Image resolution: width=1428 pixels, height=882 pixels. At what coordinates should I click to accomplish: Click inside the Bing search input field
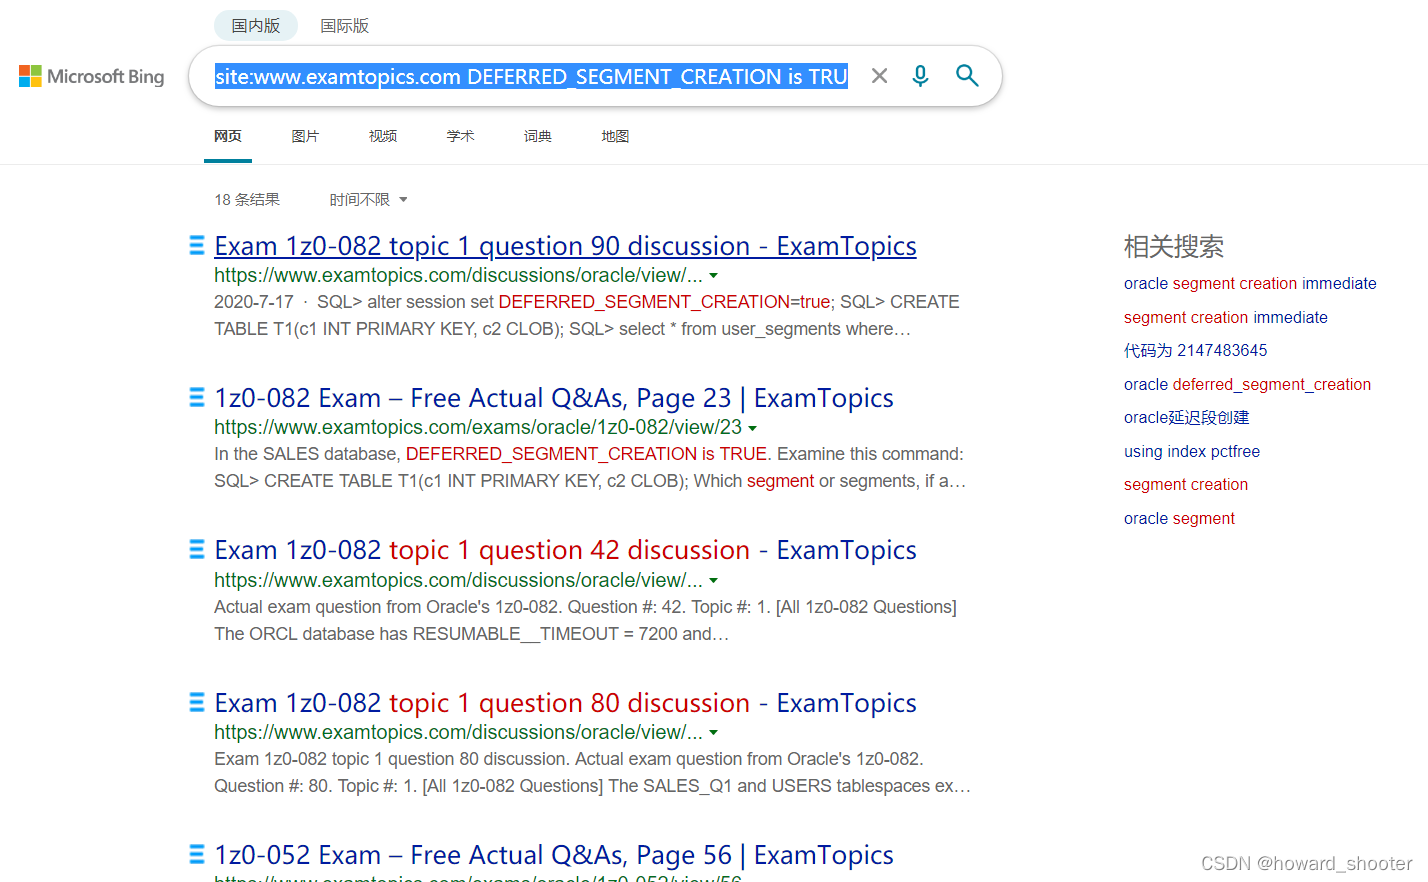pos(531,76)
